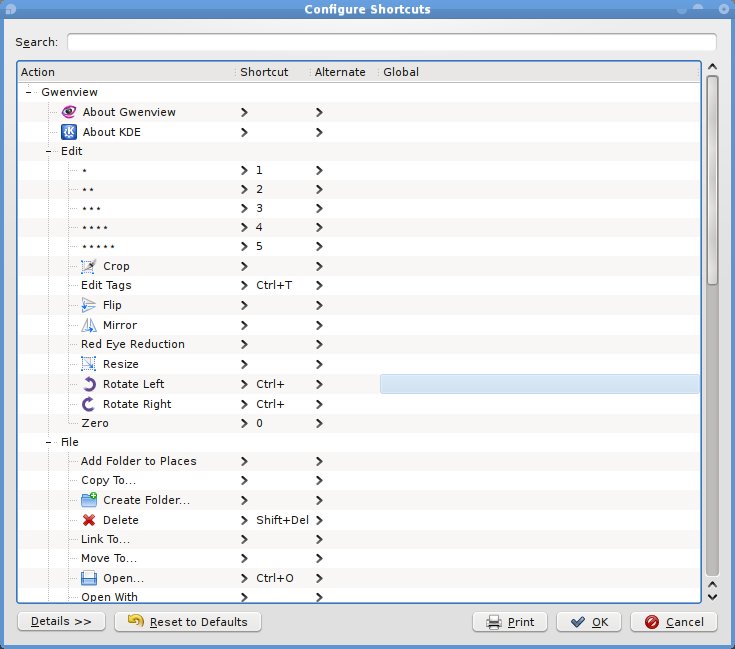
Task: Click the red Delete X icon
Action: click(x=89, y=520)
